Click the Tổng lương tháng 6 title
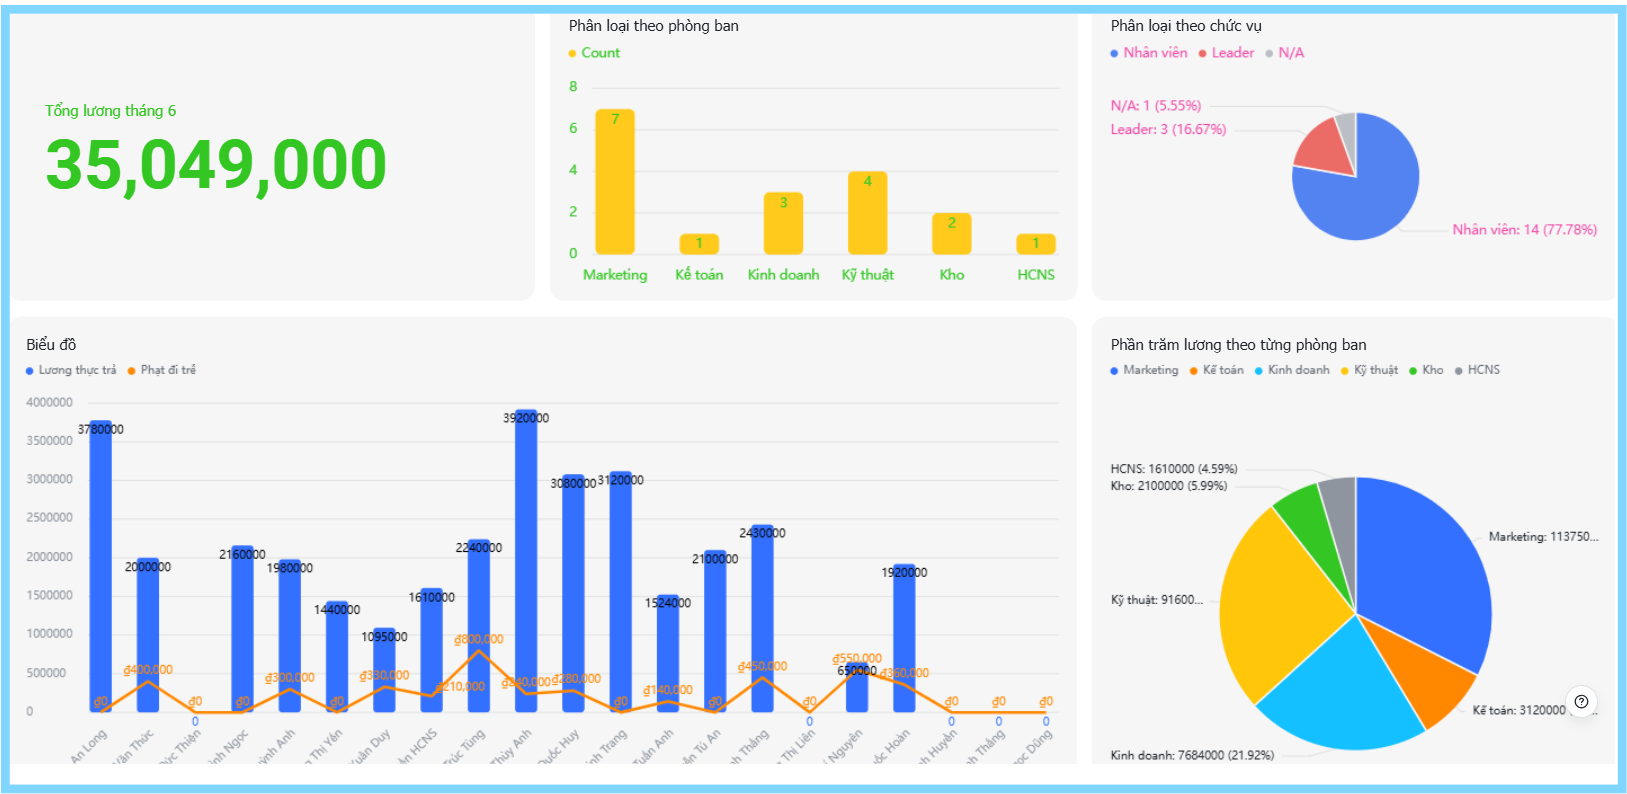1627x794 pixels. click(x=110, y=111)
